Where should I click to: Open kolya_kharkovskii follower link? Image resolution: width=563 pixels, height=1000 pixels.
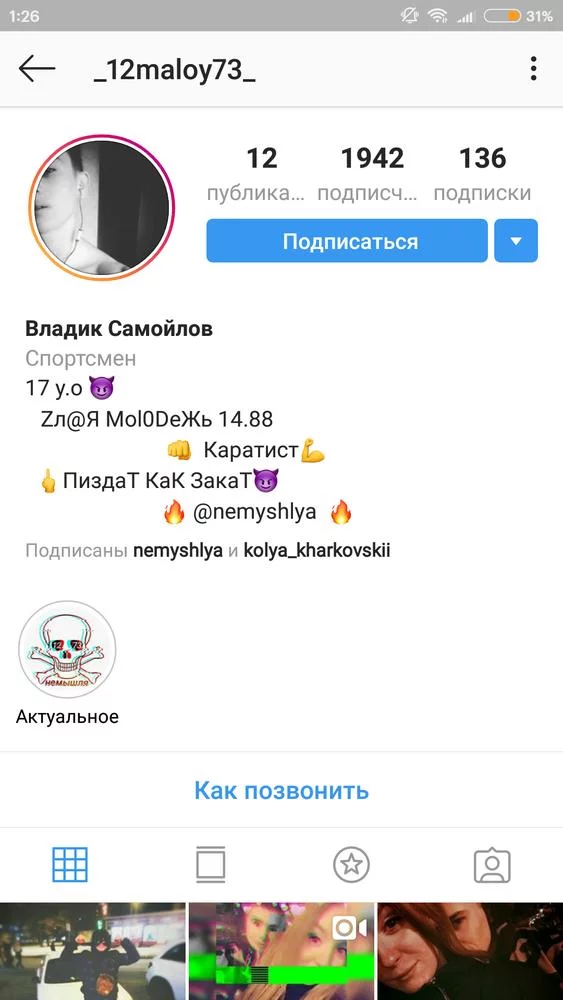[x=317, y=550]
